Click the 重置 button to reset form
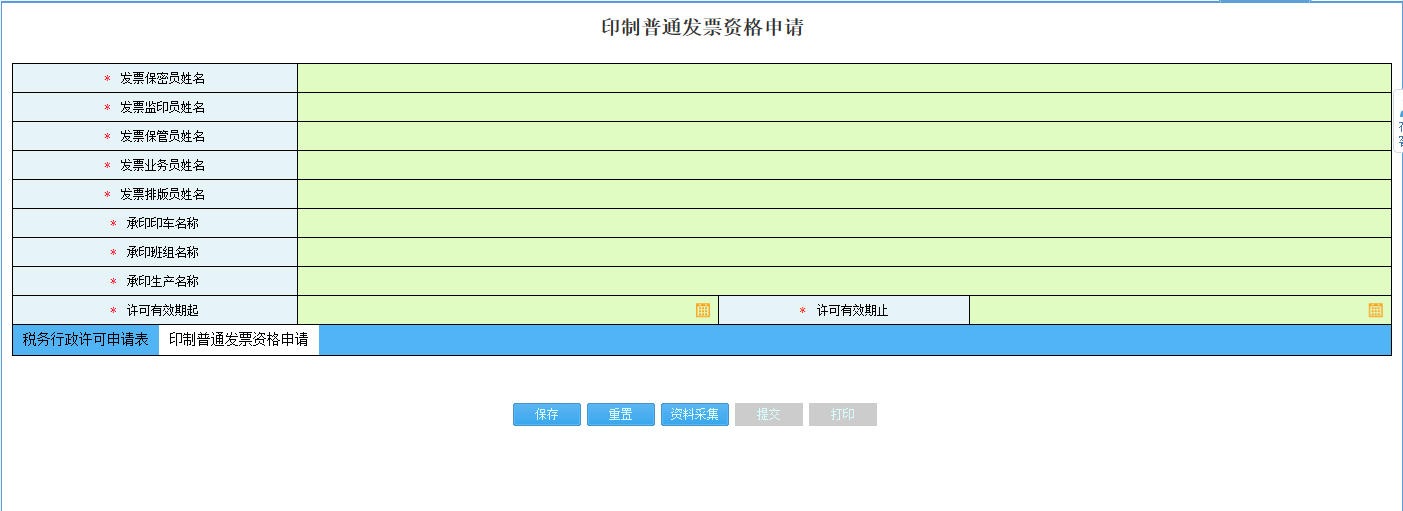Screen dimensions: 1403x511 coord(620,415)
